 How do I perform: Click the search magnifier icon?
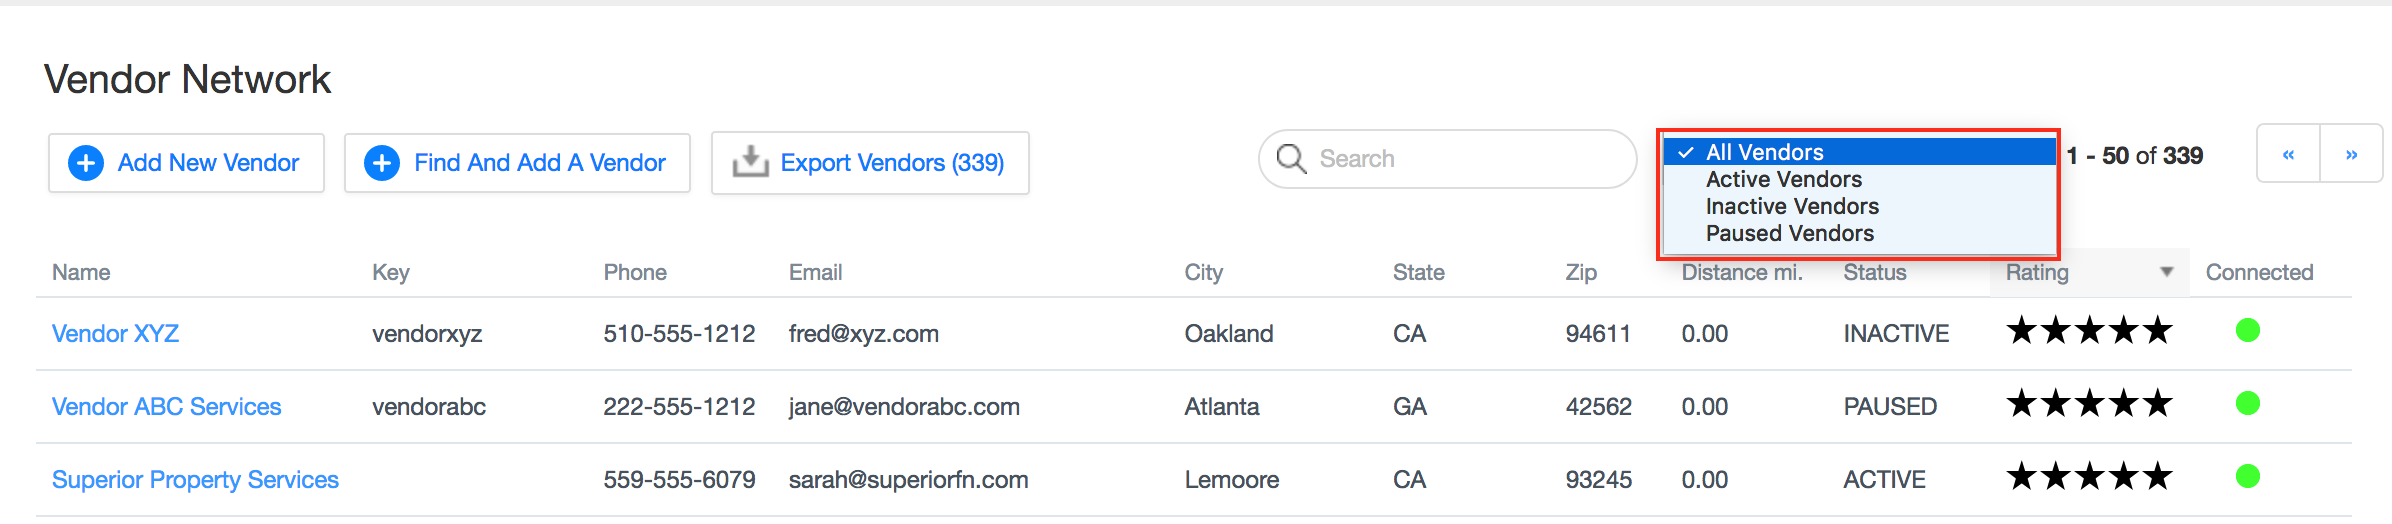pyautogui.click(x=1291, y=159)
